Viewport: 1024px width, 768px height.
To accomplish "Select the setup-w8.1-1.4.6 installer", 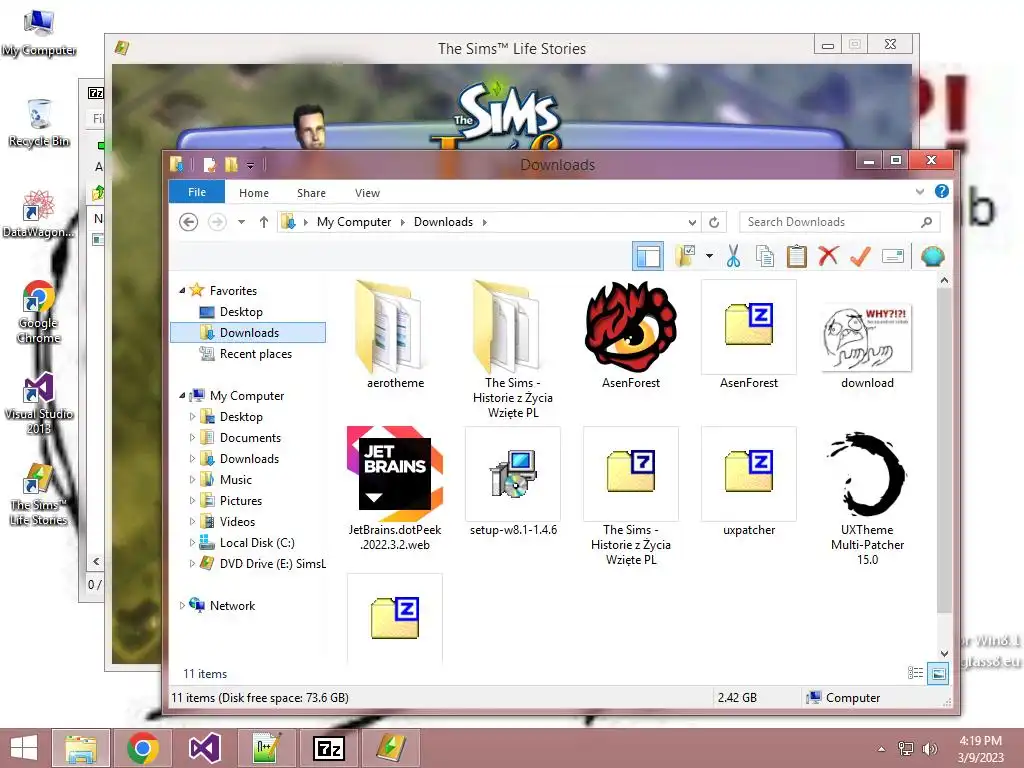I will pyautogui.click(x=513, y=482).
